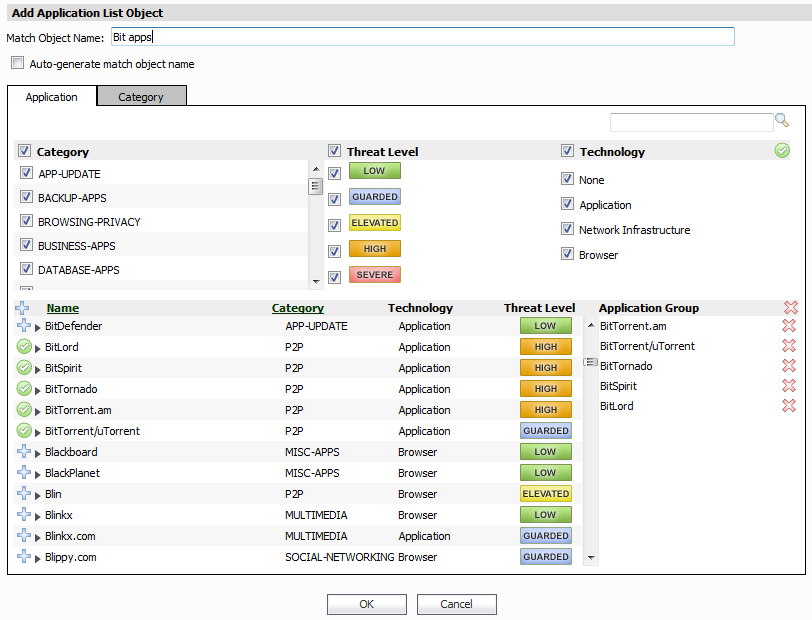
Task: Click category list scroll-down arrow
Action: pos(316,282)
